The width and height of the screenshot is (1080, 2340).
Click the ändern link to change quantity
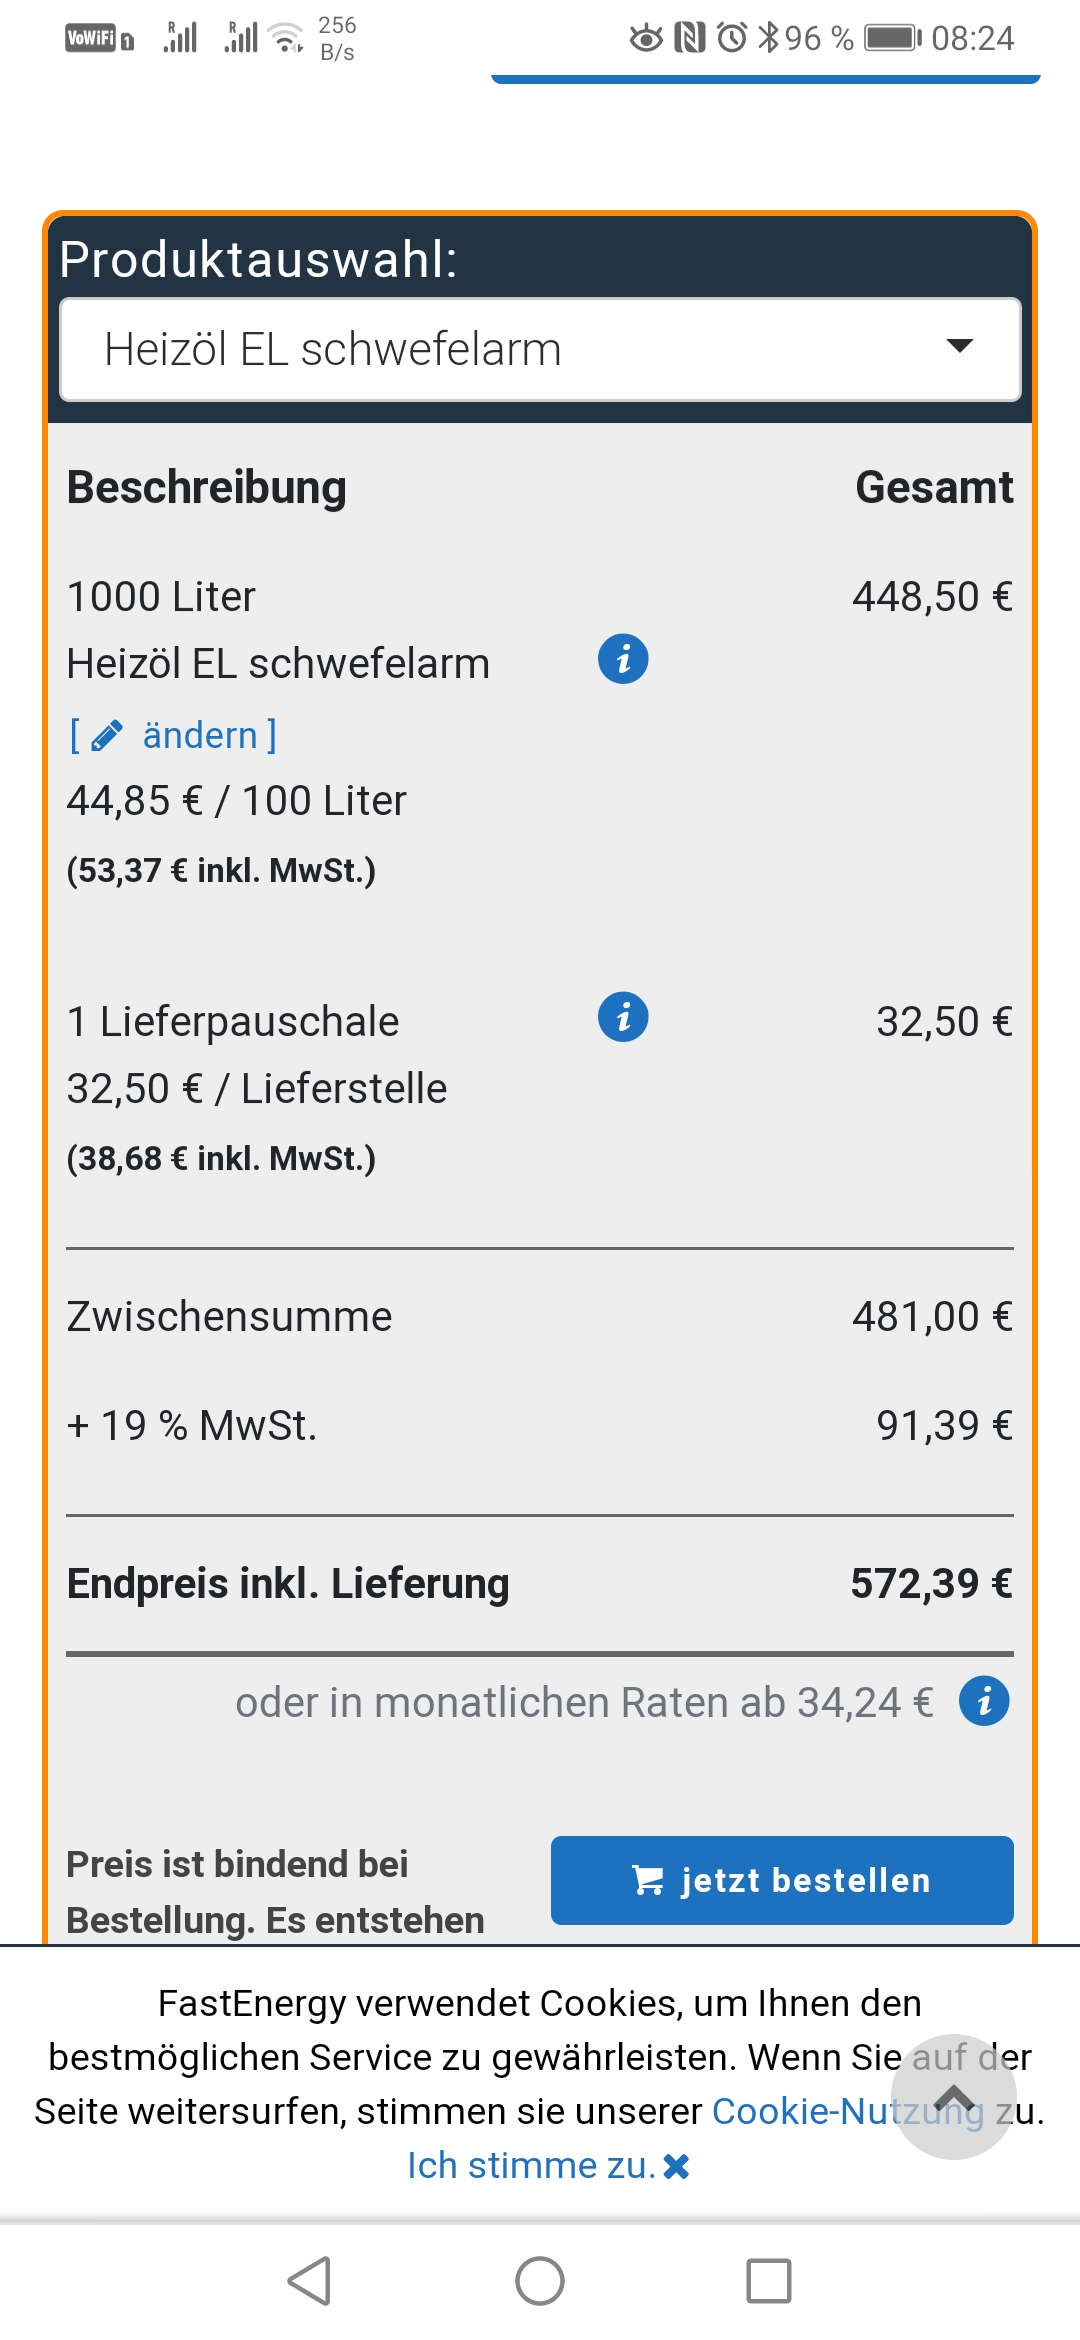(200, 735)
